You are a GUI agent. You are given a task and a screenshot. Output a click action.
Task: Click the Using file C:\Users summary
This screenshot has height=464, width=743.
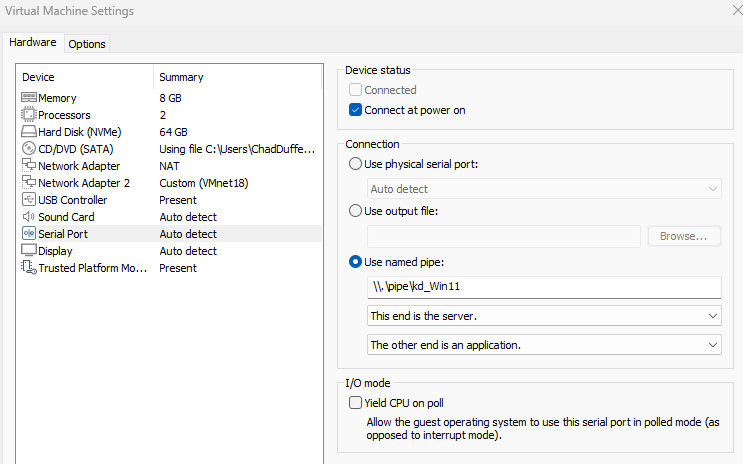pos(237,149)
